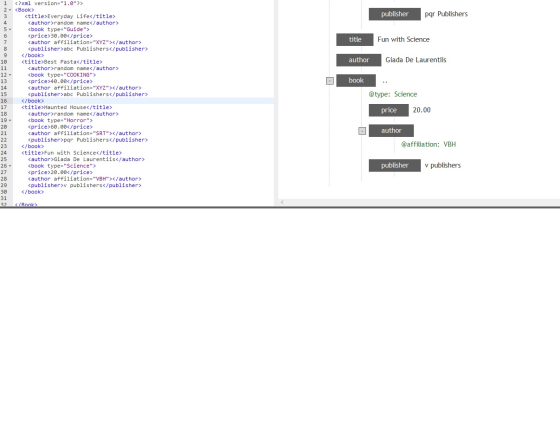Click the price 40.00 code line
The image size is (560, 441).
(x=60, y=81)
